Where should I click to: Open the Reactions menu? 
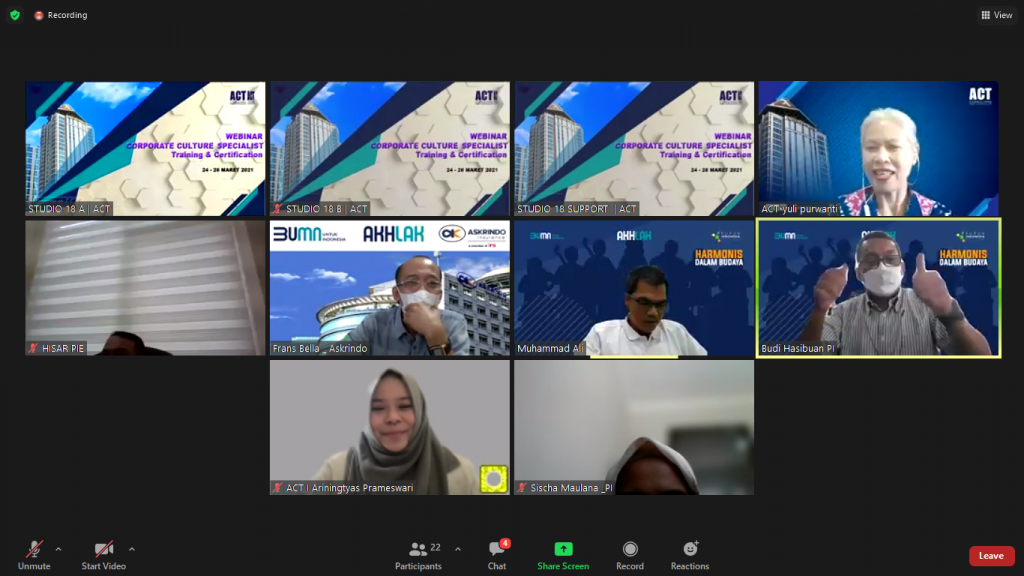click(x=690, y=555)
